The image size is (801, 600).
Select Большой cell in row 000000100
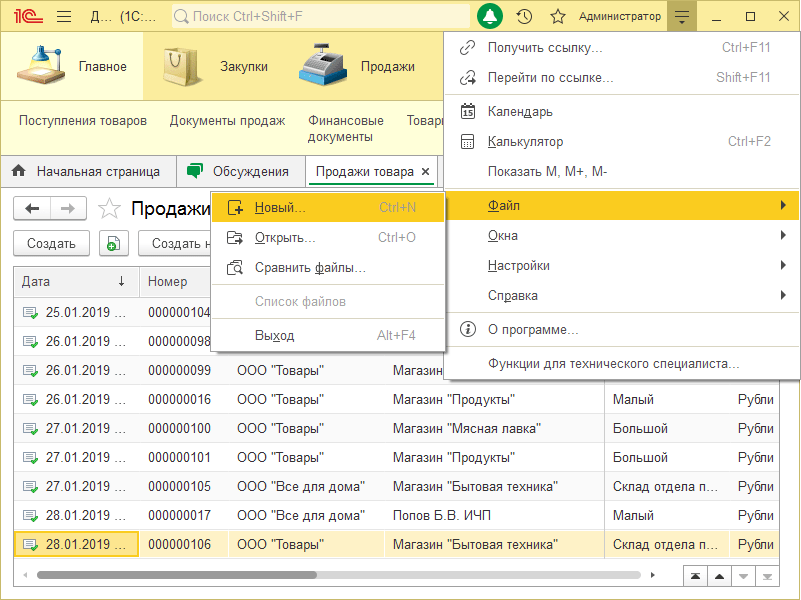(667, 428)
